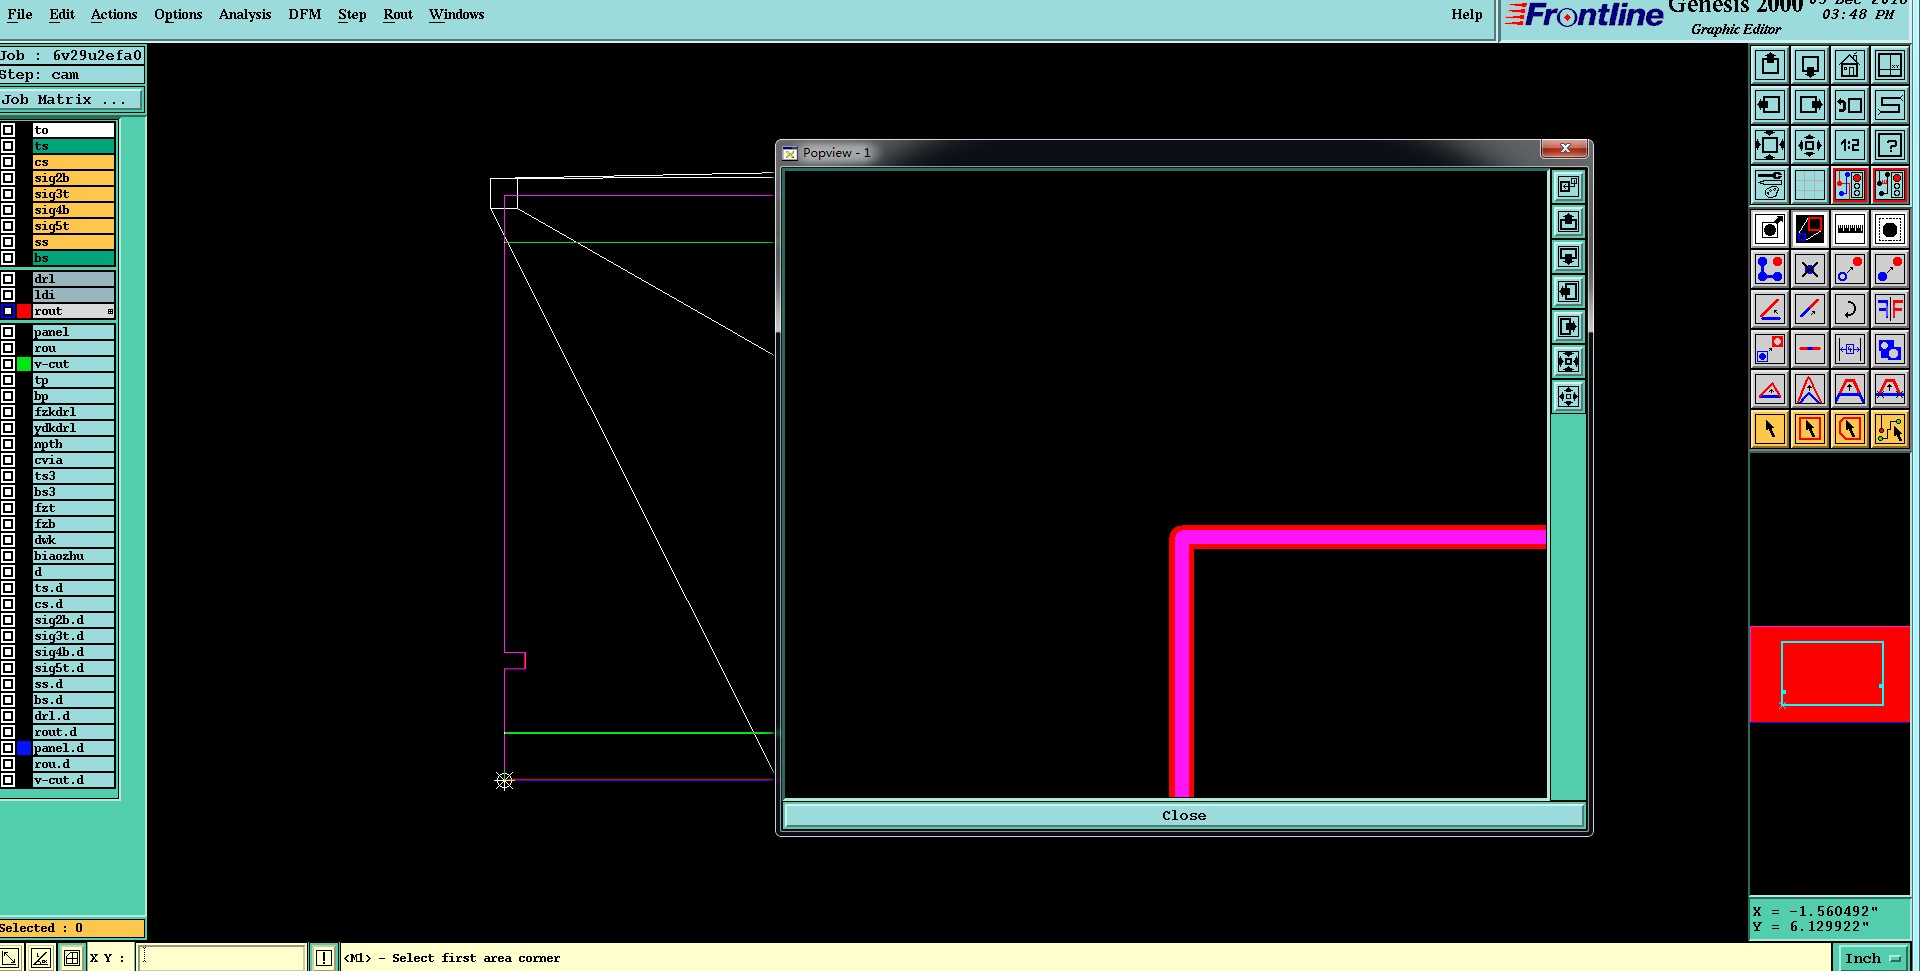
Task: Toggle checkbox for layer 'panel.d'
Action: pyautogui.click(x=8, y=748)
